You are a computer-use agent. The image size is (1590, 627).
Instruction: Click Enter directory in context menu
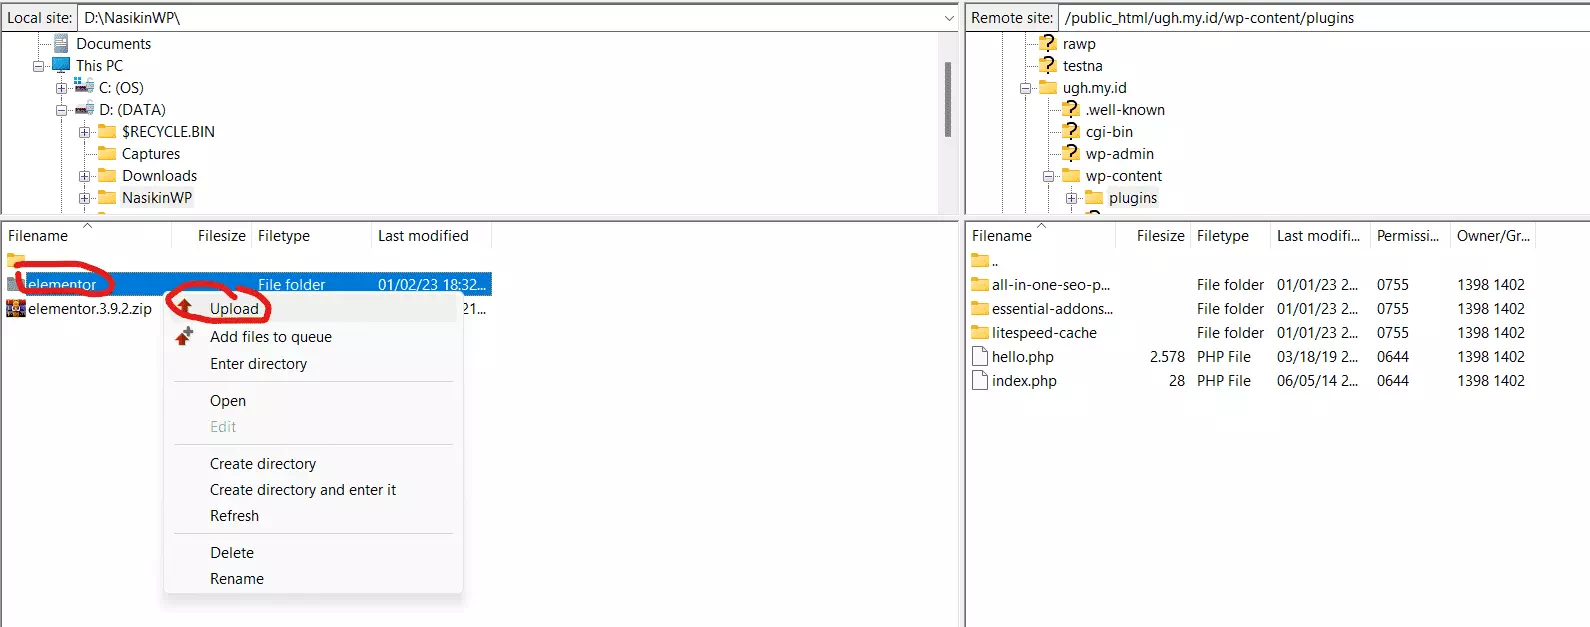point(258,364)
